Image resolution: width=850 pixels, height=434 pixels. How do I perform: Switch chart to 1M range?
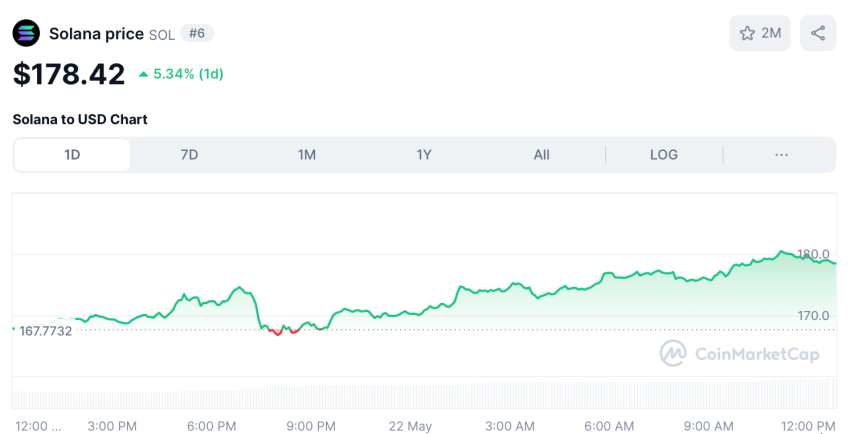[x=306, y=155]
